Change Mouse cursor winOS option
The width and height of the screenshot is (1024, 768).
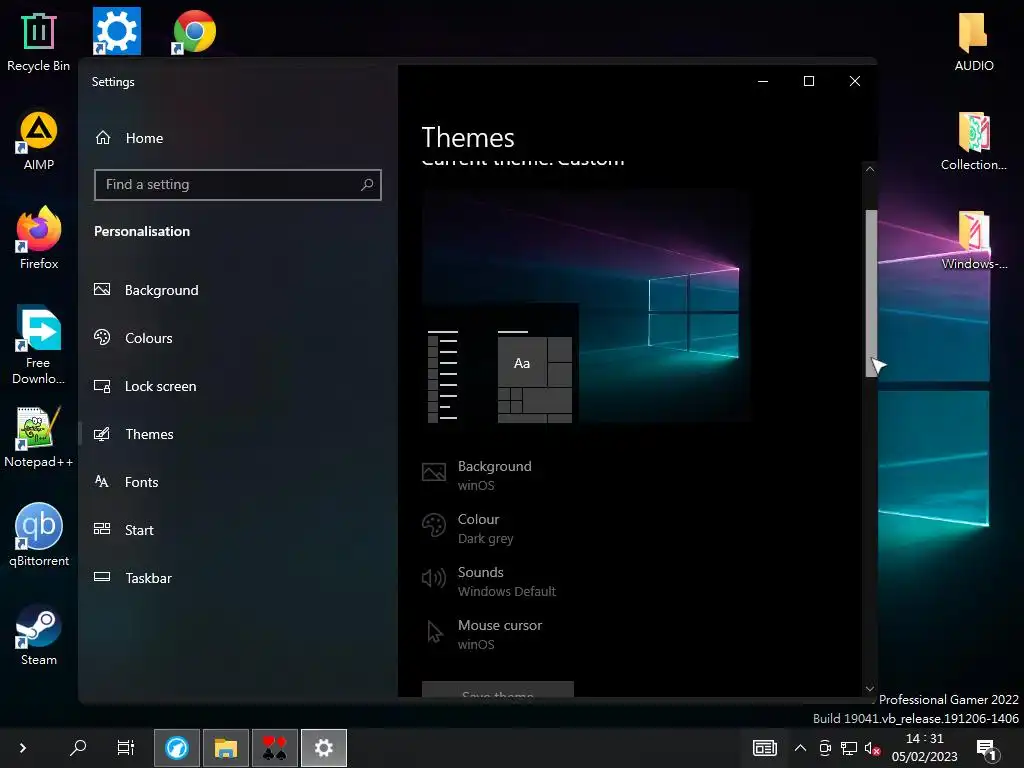pyautogui.click(x=482, y=634)
